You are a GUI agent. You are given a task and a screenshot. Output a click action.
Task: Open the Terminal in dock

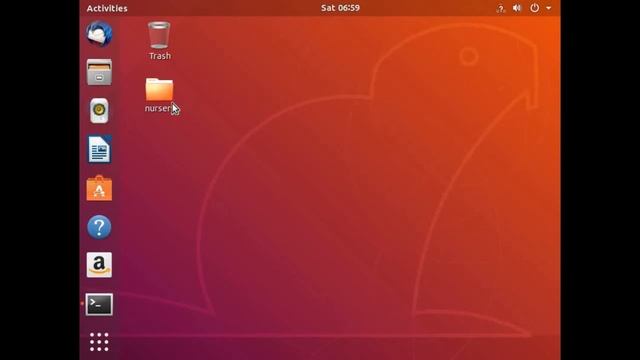tap(99, 304)
